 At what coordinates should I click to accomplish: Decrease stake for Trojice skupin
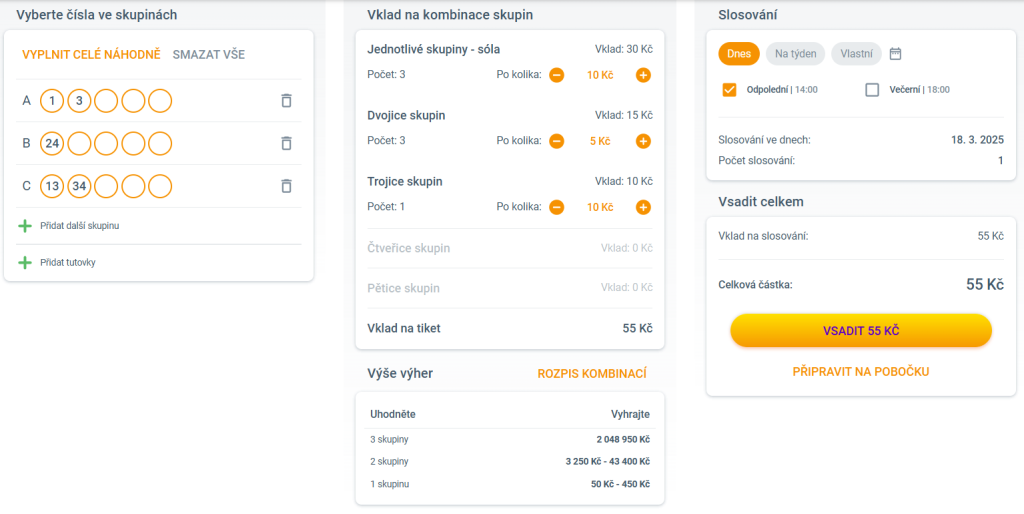[x=557, y=207]
